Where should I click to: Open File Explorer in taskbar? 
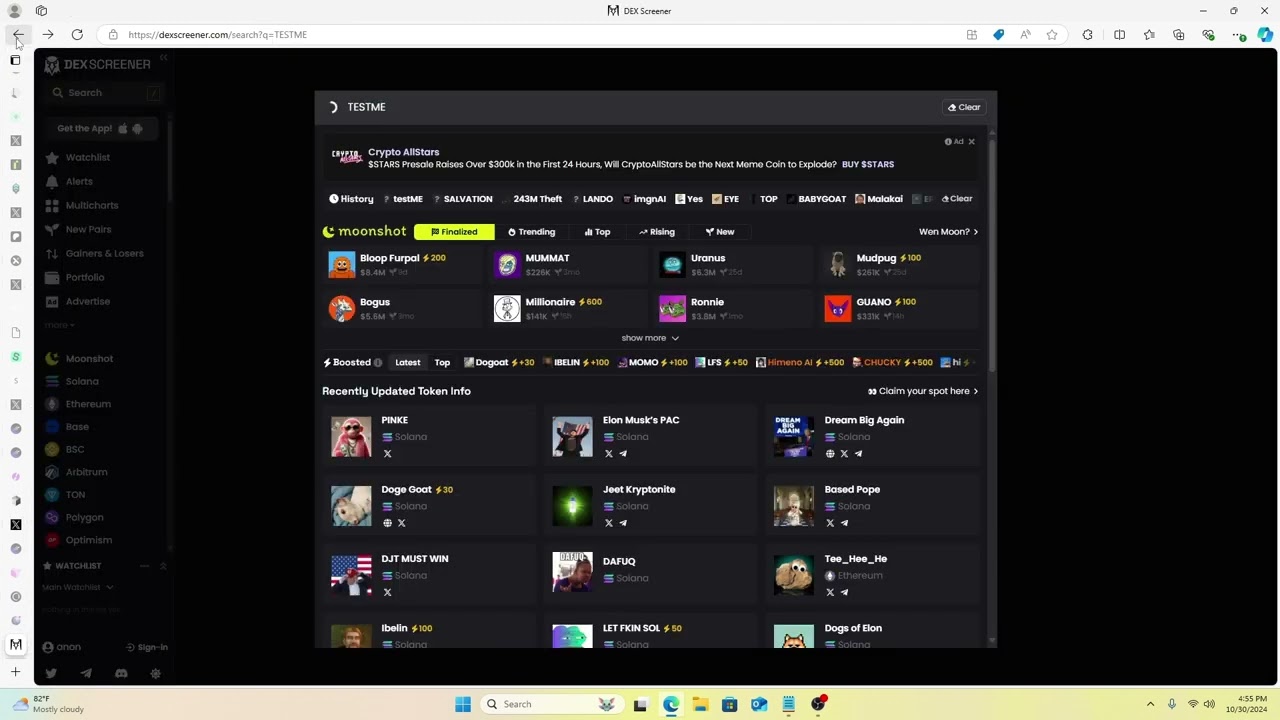pos(700,704)
